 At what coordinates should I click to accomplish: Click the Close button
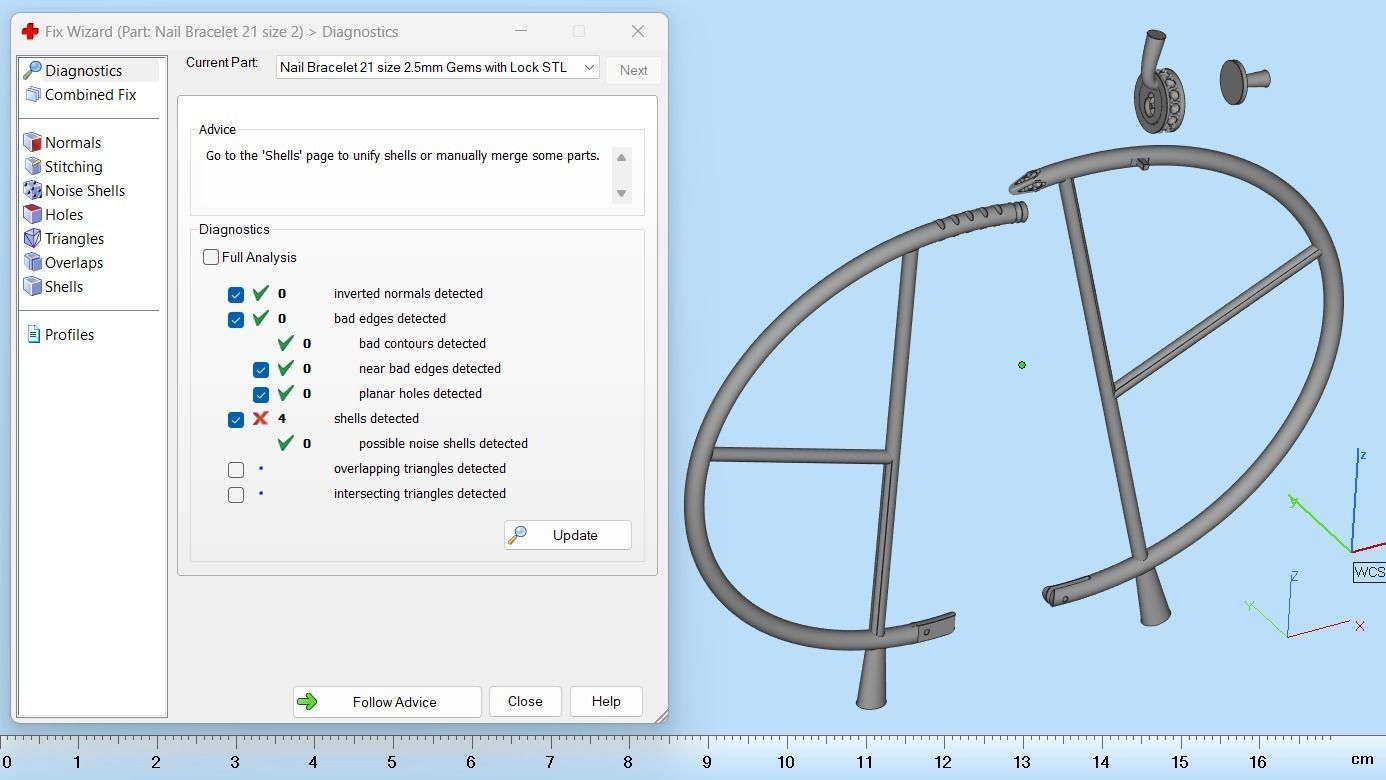pos(525,701)
